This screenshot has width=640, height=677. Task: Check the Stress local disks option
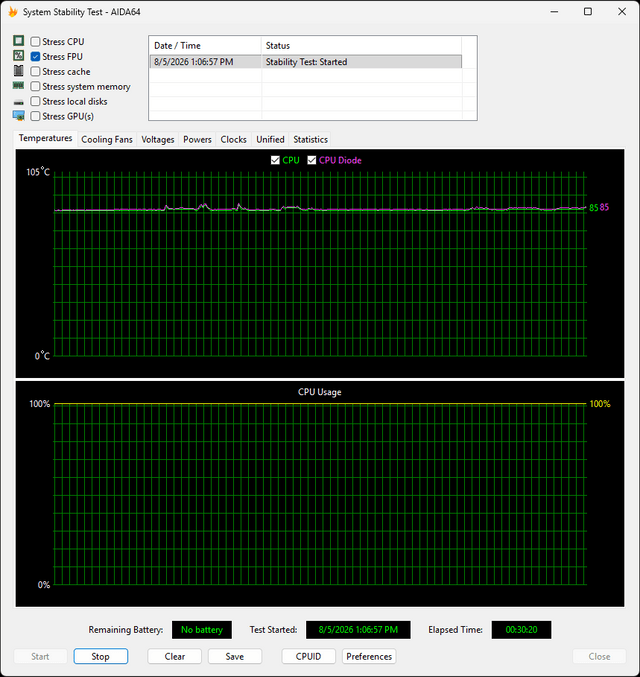pos(35,101)
